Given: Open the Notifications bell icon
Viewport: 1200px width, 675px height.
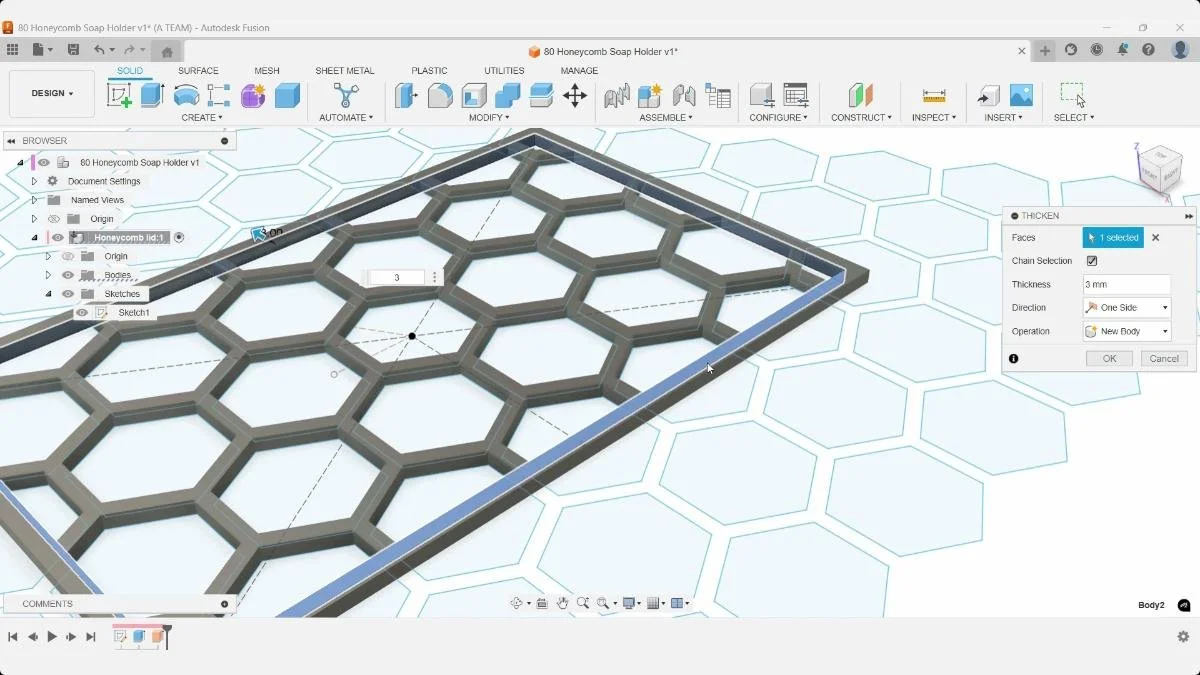Looking at the screenshot, I should coord(1123,50).
